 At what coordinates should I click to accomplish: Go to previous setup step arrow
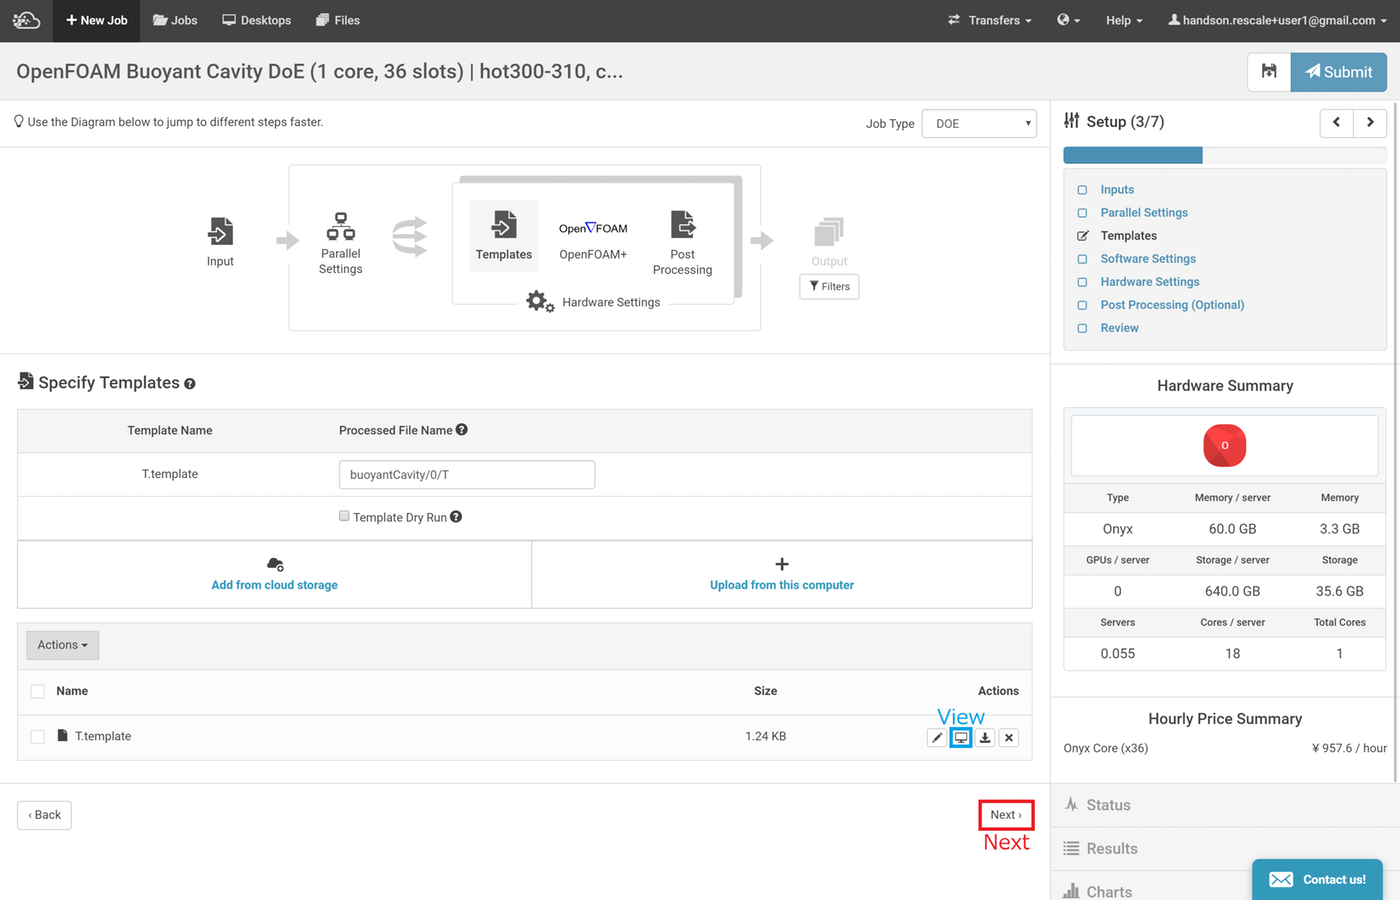[x=1337, y=122]
